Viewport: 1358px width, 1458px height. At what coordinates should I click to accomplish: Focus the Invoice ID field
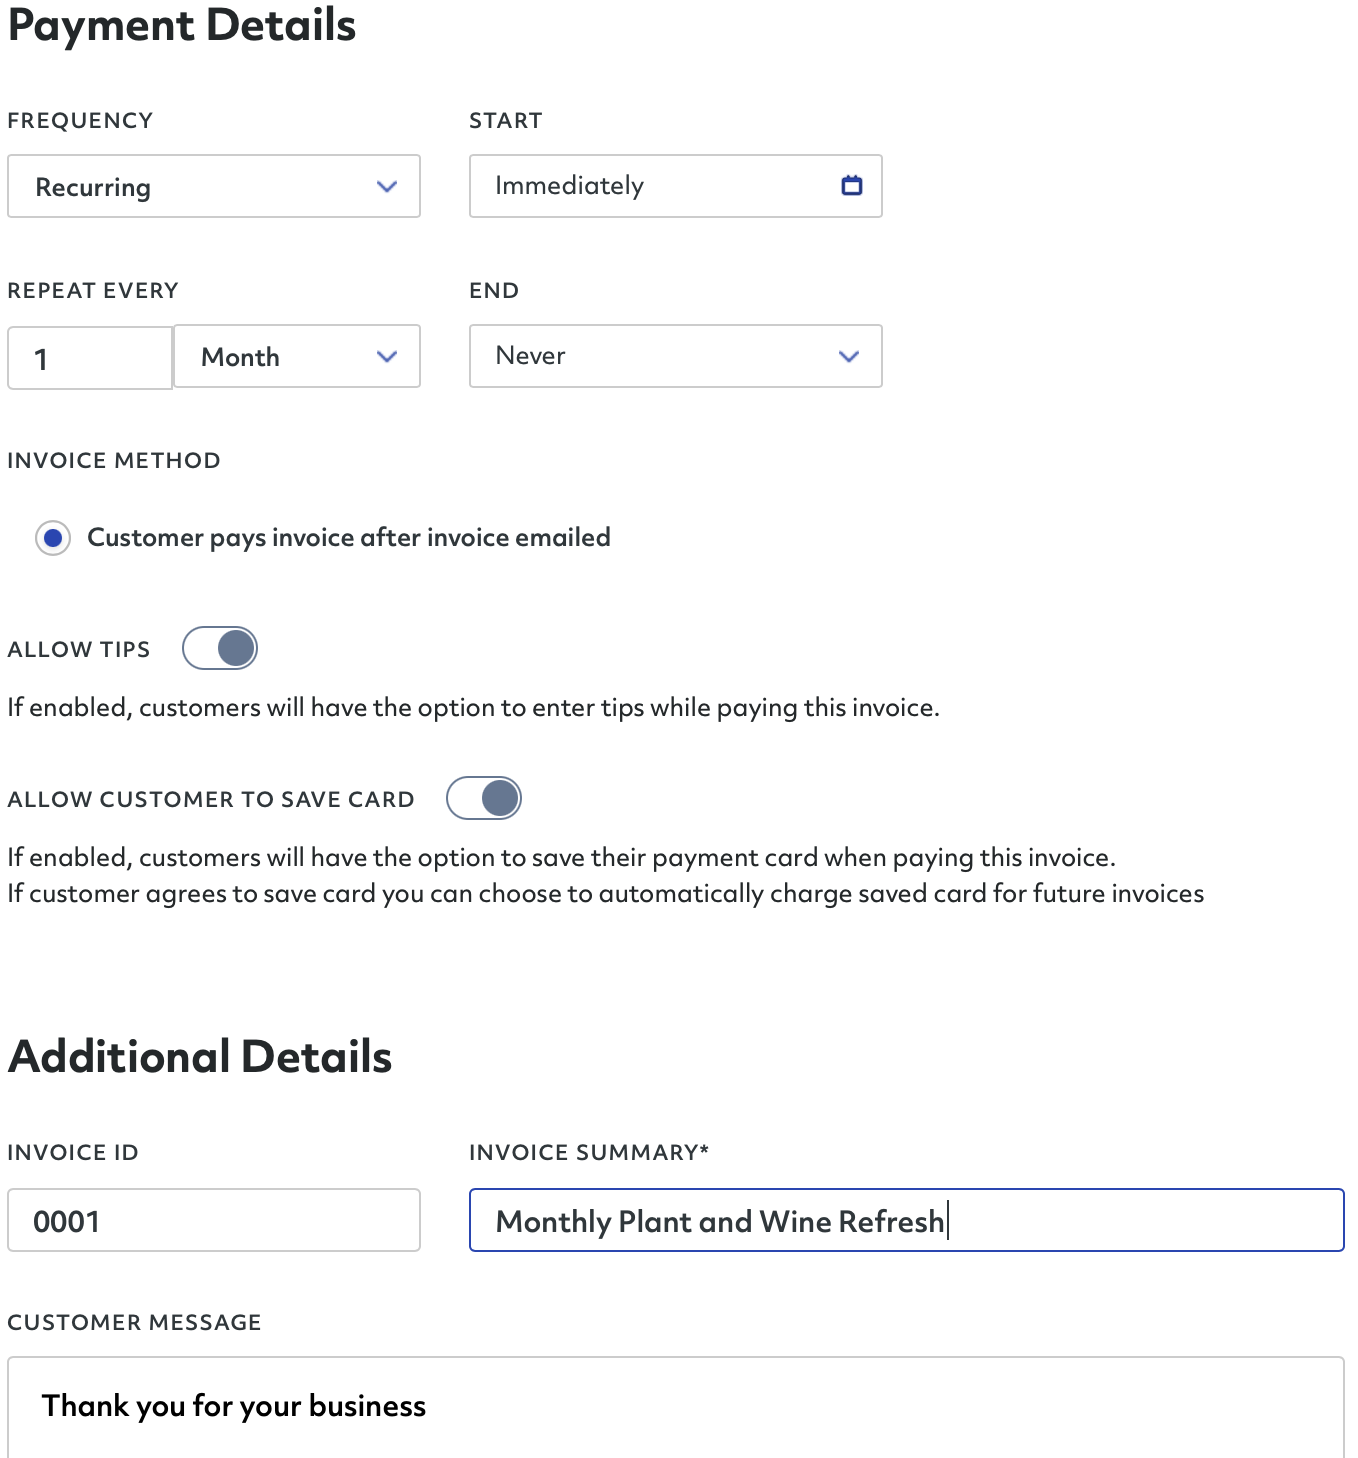pos(214,1220)
